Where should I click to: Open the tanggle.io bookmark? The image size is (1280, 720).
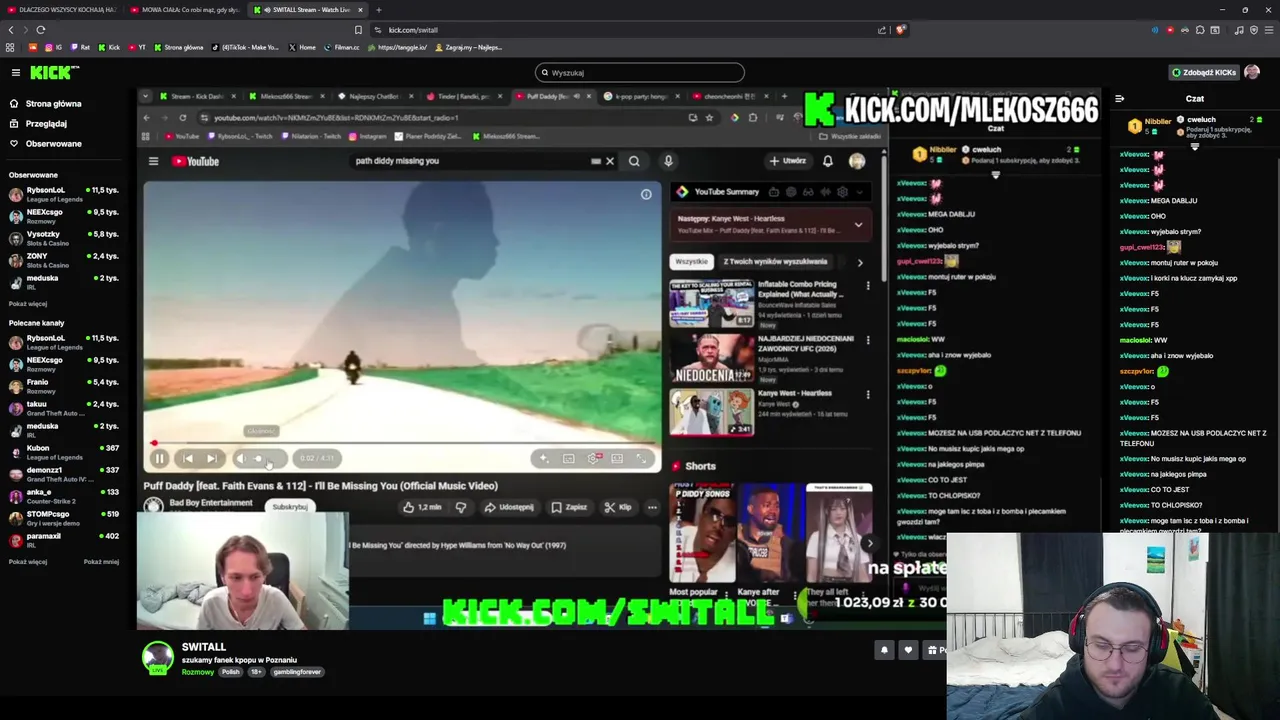tap(397, 47)
